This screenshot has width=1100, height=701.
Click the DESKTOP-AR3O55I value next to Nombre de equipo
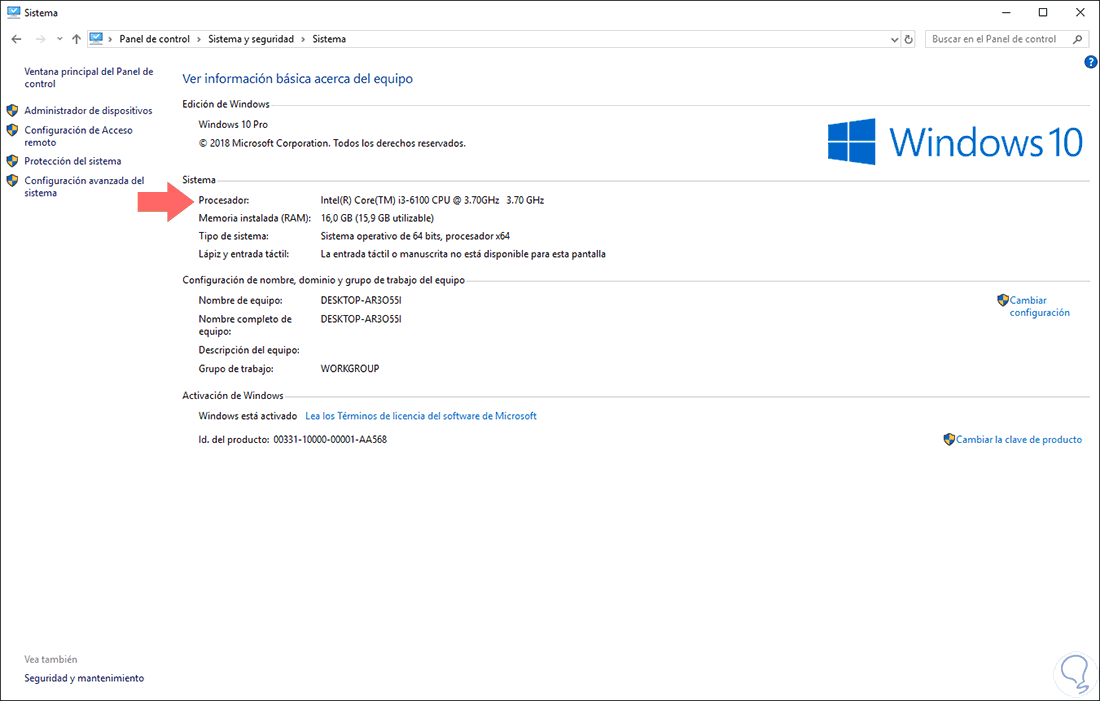[x=361, y=300]
